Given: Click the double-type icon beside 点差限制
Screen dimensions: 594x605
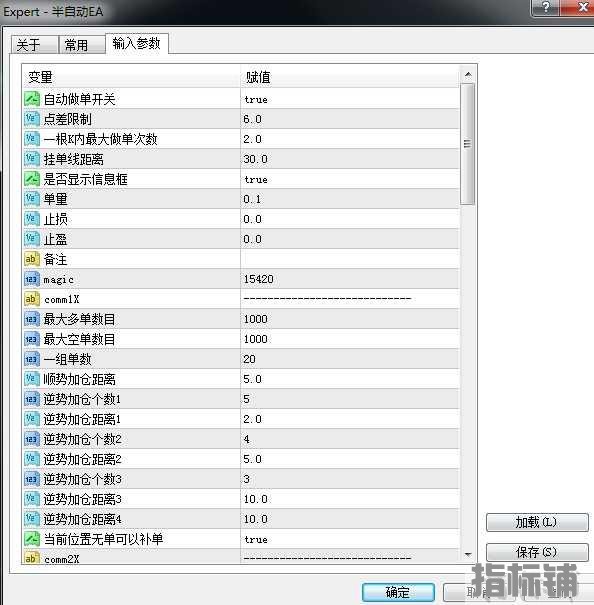Looking at the screenshot, I should (32, 119).
